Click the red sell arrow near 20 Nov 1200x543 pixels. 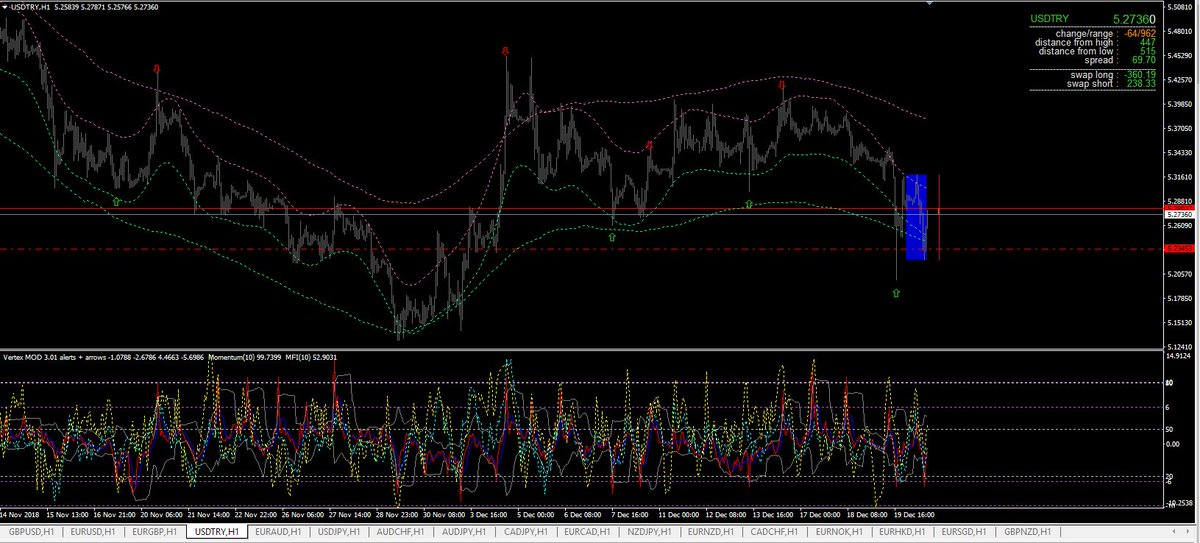tap(157, 69)
